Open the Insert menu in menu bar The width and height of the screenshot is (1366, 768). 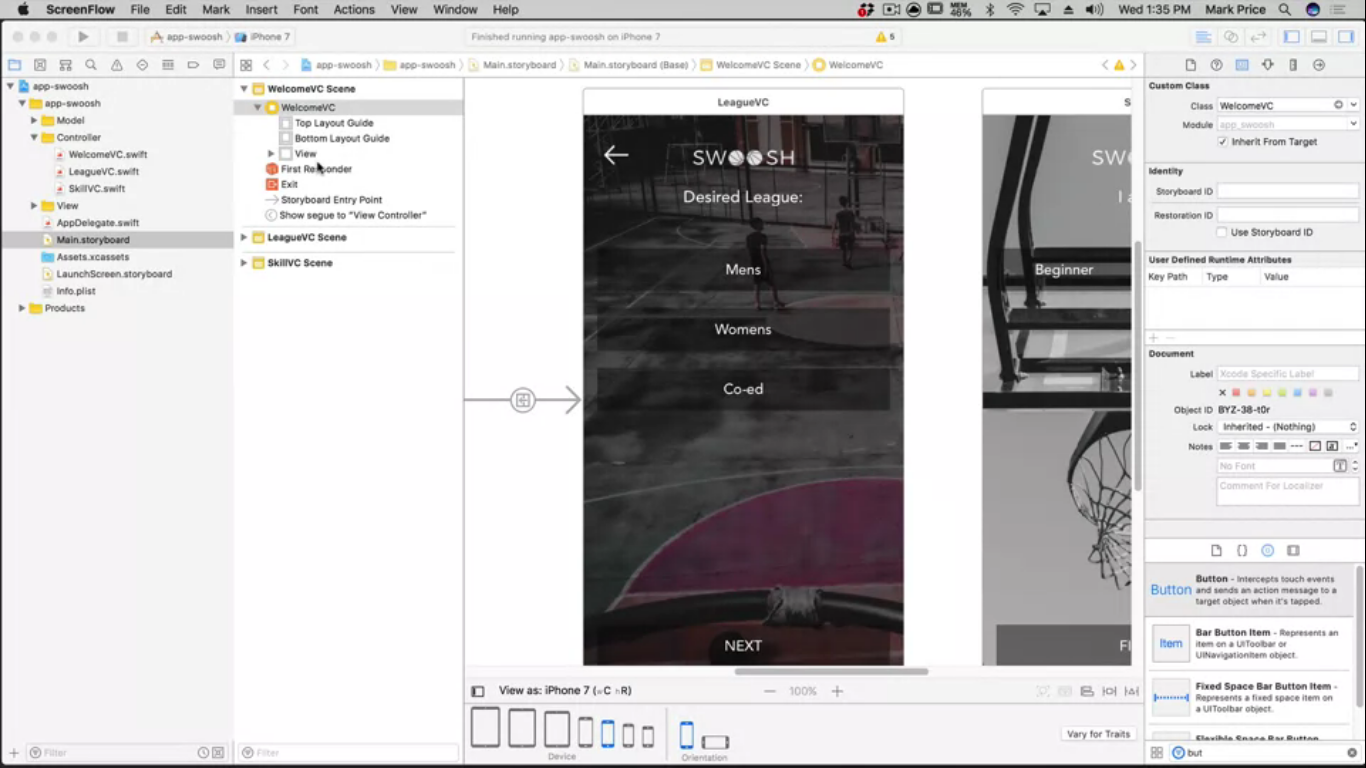[262, 10]
